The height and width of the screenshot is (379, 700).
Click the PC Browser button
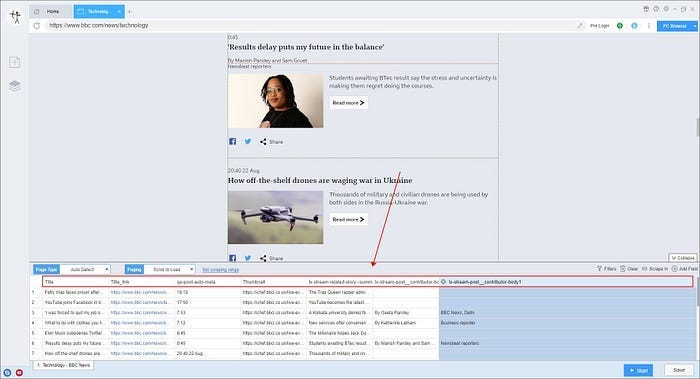pyautogui.click(x=674, y=26)
